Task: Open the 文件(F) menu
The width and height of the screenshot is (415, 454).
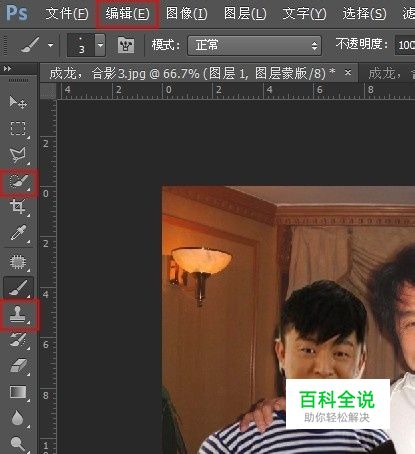Action: 67,14
